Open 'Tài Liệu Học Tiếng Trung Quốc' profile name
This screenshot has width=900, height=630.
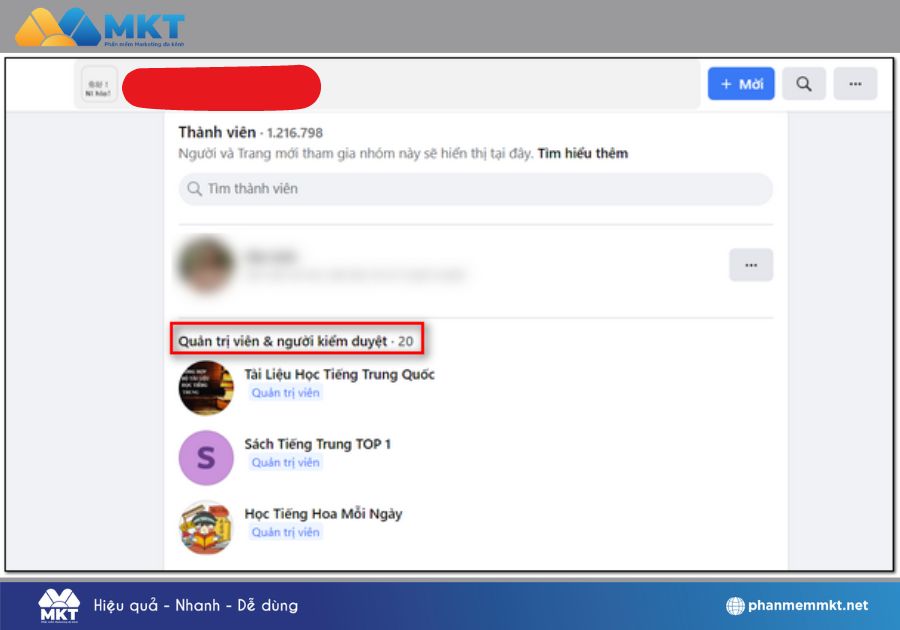pyautogui.click(x=340, y=375)
